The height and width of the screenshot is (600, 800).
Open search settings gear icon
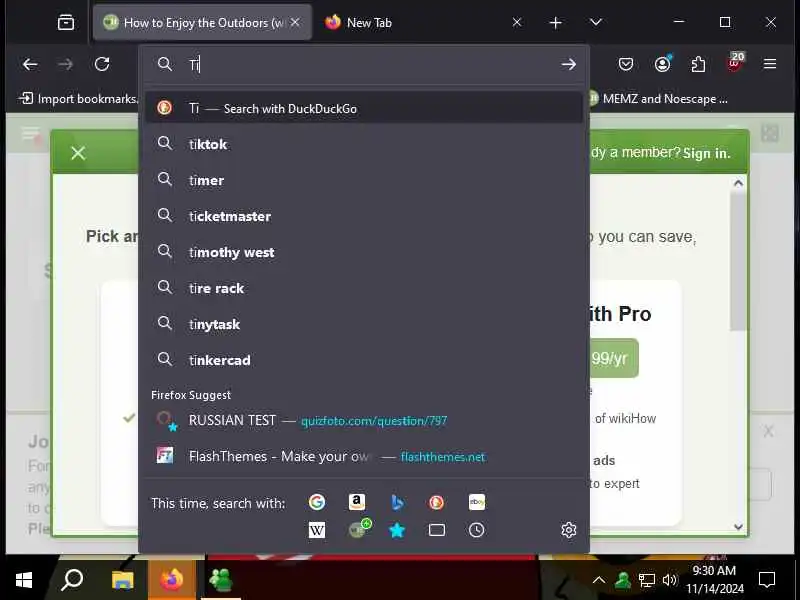tap(568, 530)
